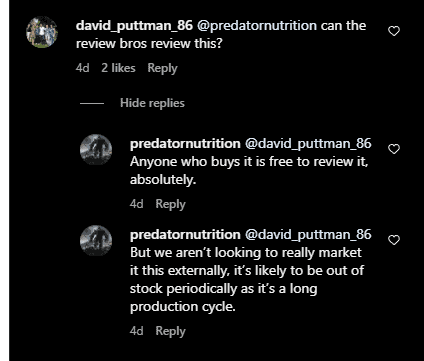Open 4d timestamp on last reply
424x361 pixels.
136,331
